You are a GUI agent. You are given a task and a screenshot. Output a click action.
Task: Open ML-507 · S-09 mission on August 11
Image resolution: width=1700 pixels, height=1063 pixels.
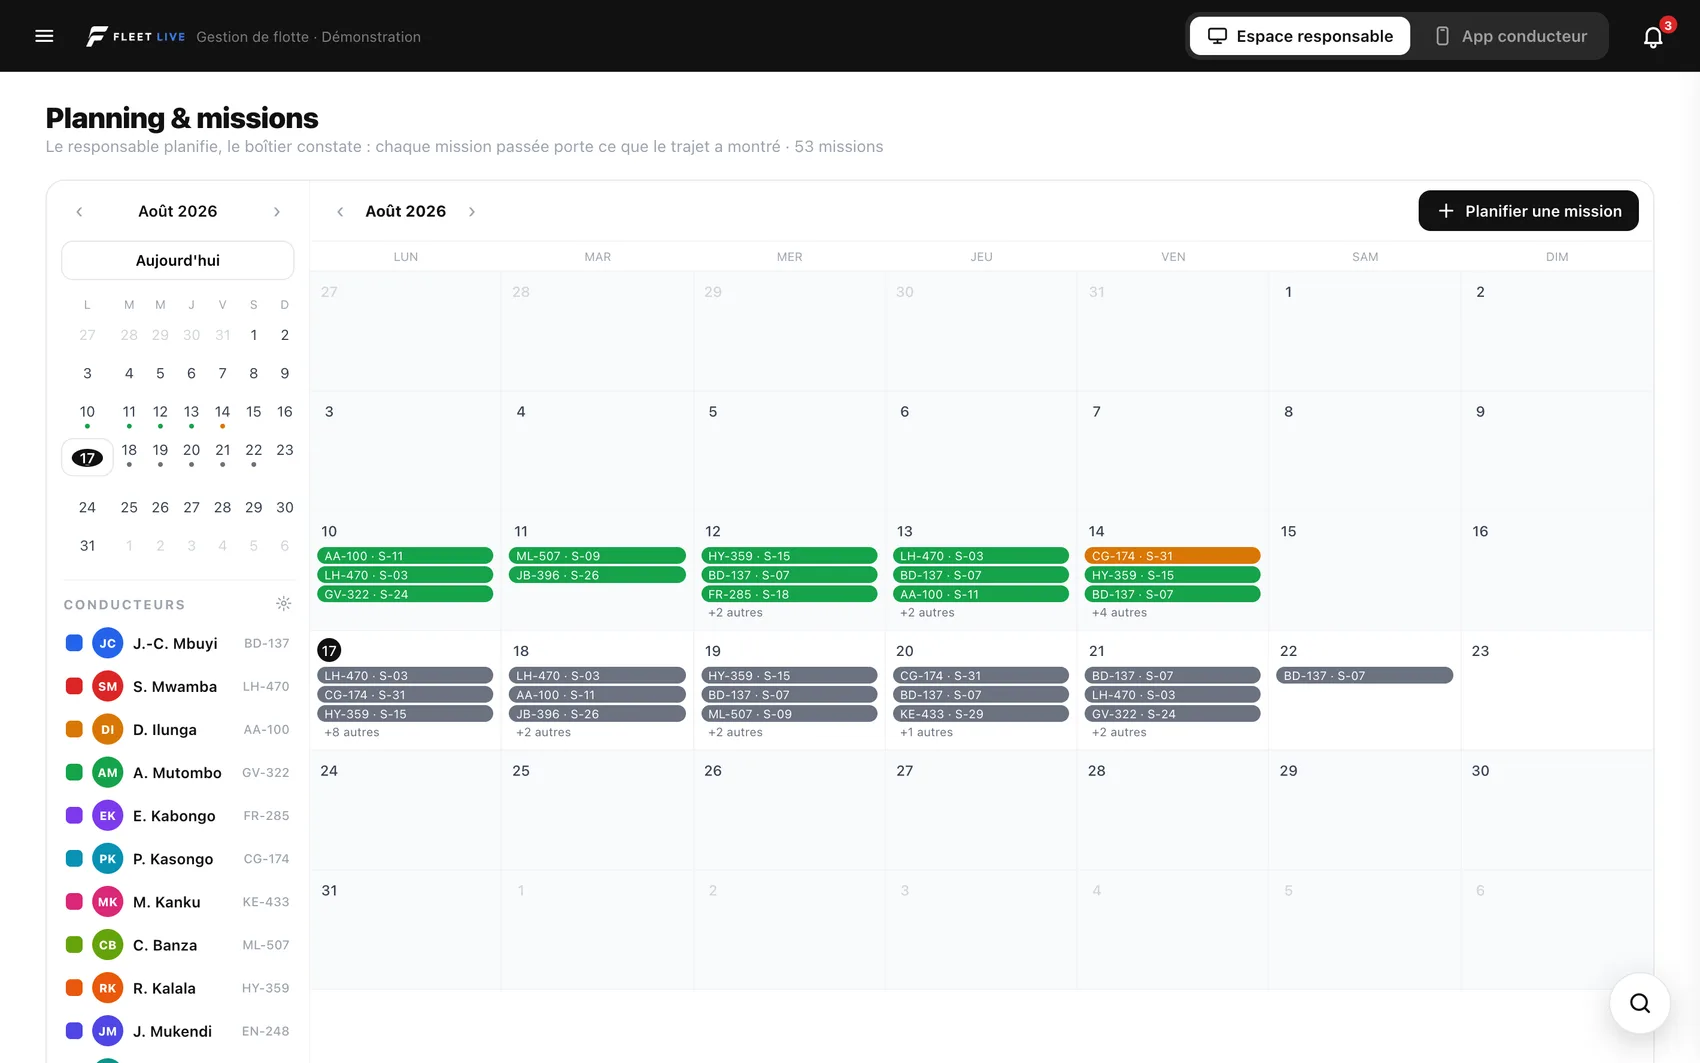pos(597,556)
